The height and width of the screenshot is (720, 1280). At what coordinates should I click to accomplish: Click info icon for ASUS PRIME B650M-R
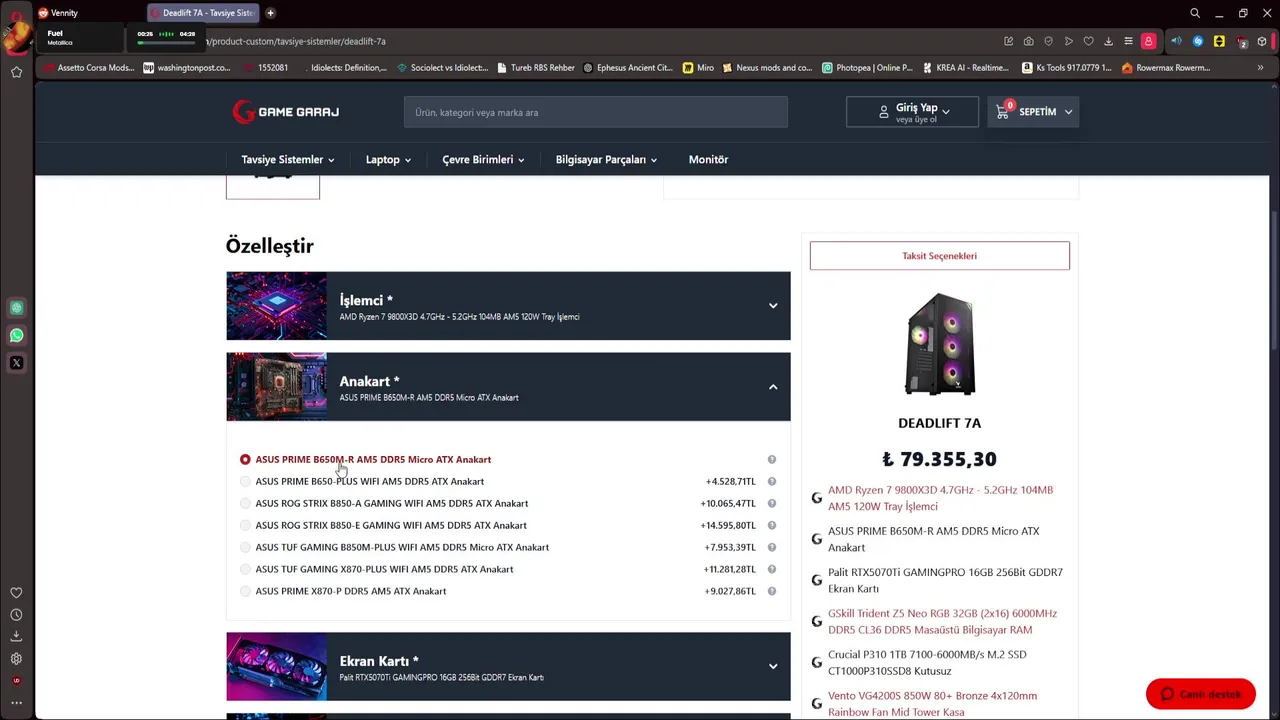pyautogui.click(x=771, y=459)
